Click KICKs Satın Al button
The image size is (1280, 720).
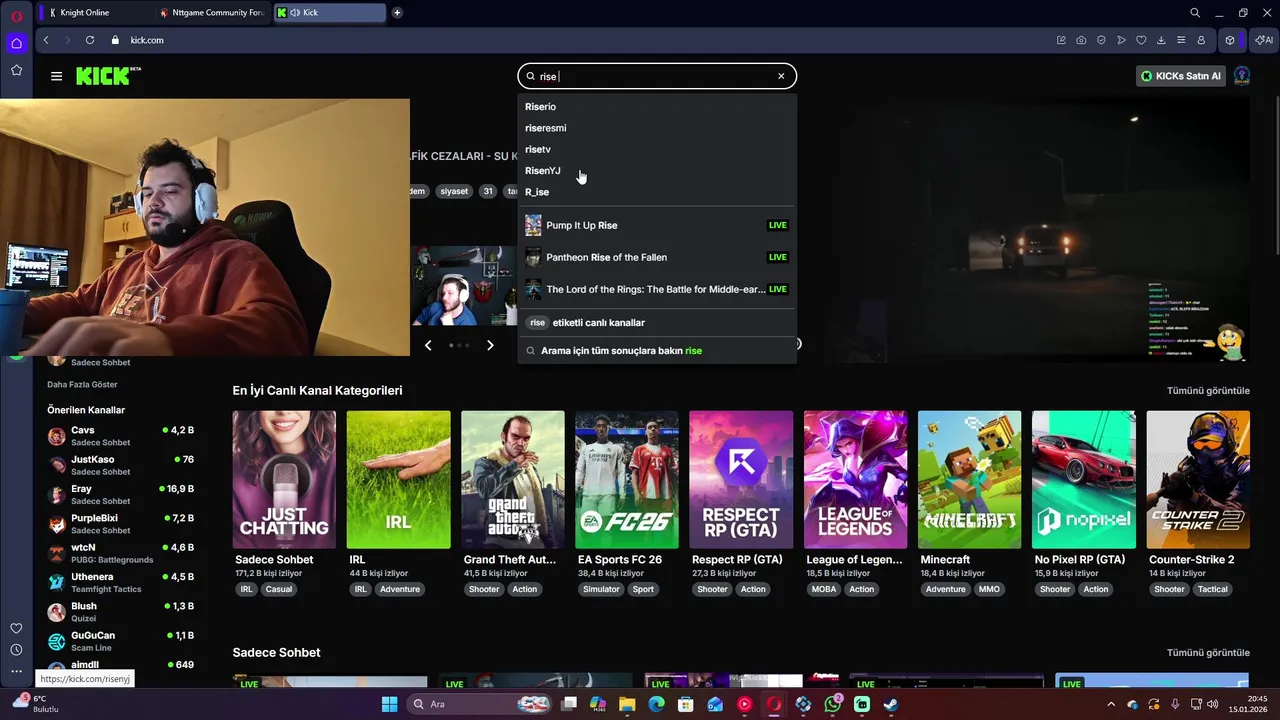coord(1181,76)
